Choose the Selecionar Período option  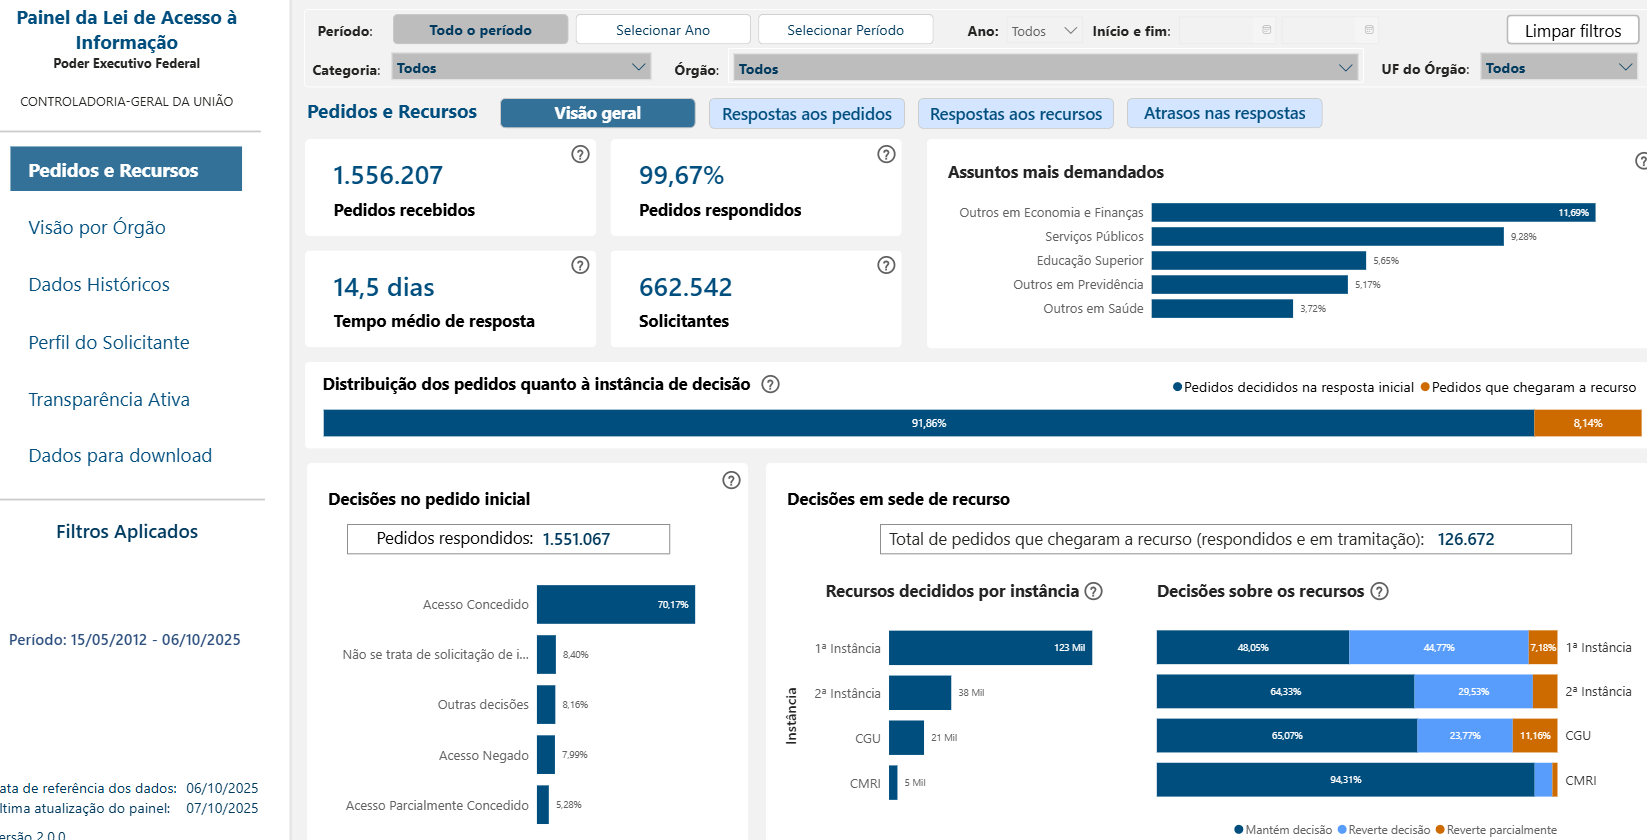tap(845, 30)
